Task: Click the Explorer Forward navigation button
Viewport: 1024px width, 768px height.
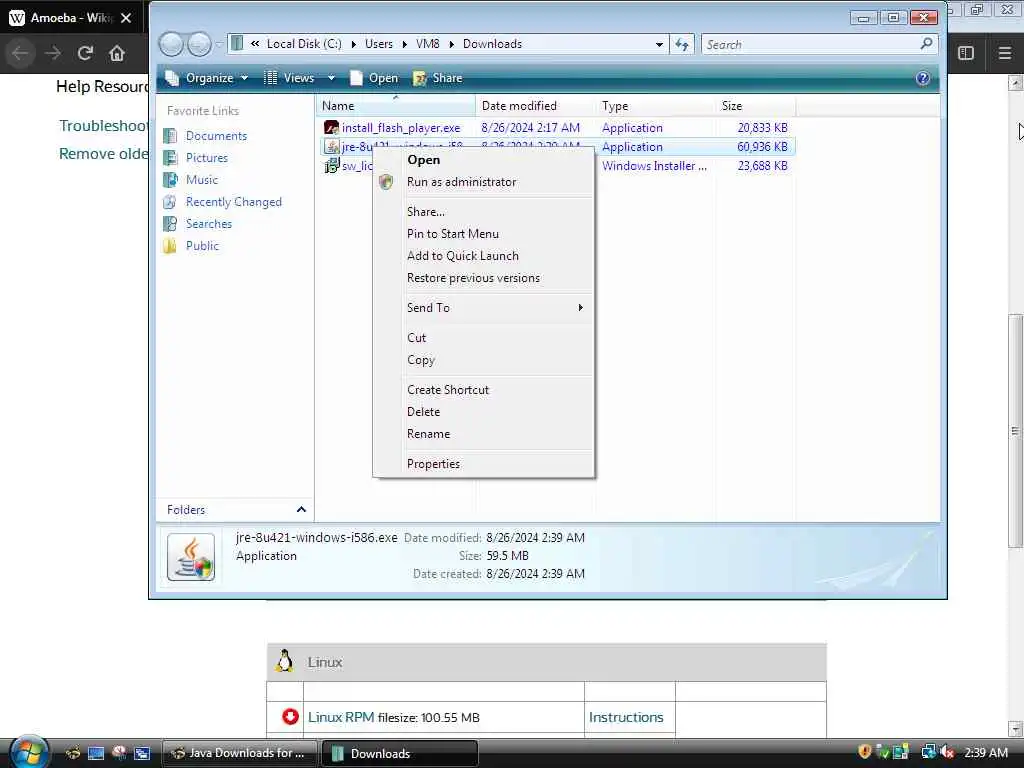Action: 199,44
